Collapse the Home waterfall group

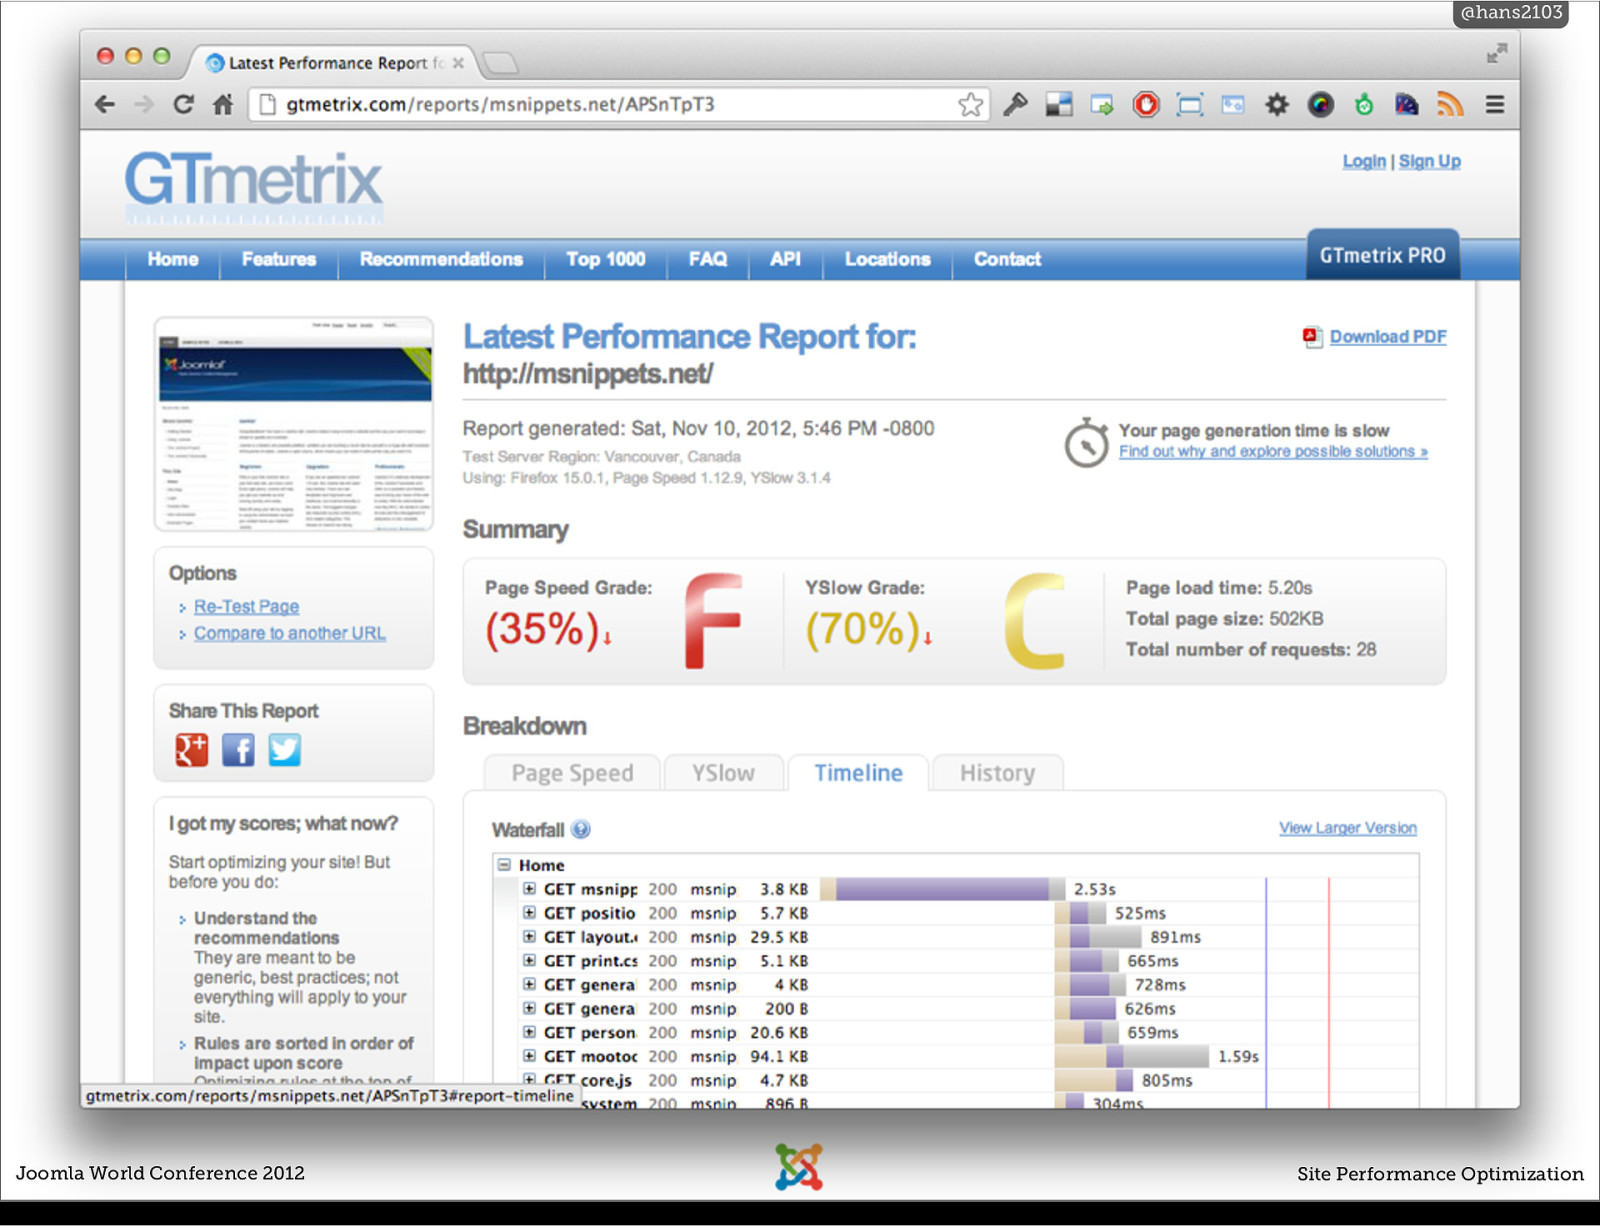pyautogui.click(x=505, y=865)
